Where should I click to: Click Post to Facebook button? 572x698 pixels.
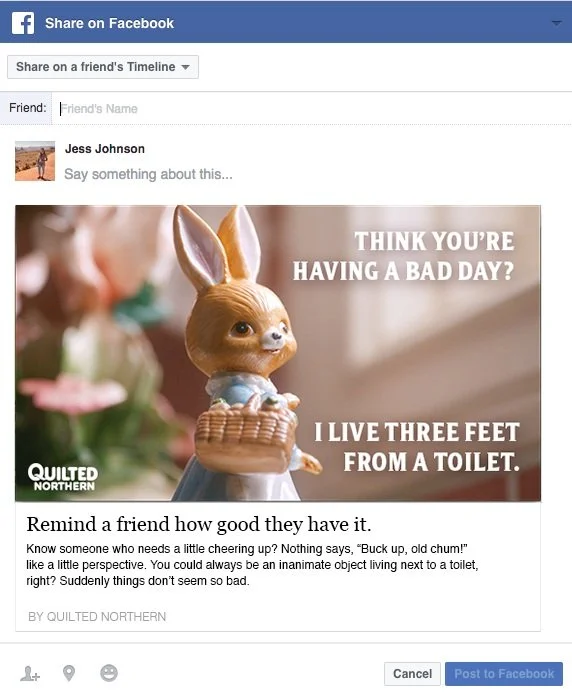(504, 674)
